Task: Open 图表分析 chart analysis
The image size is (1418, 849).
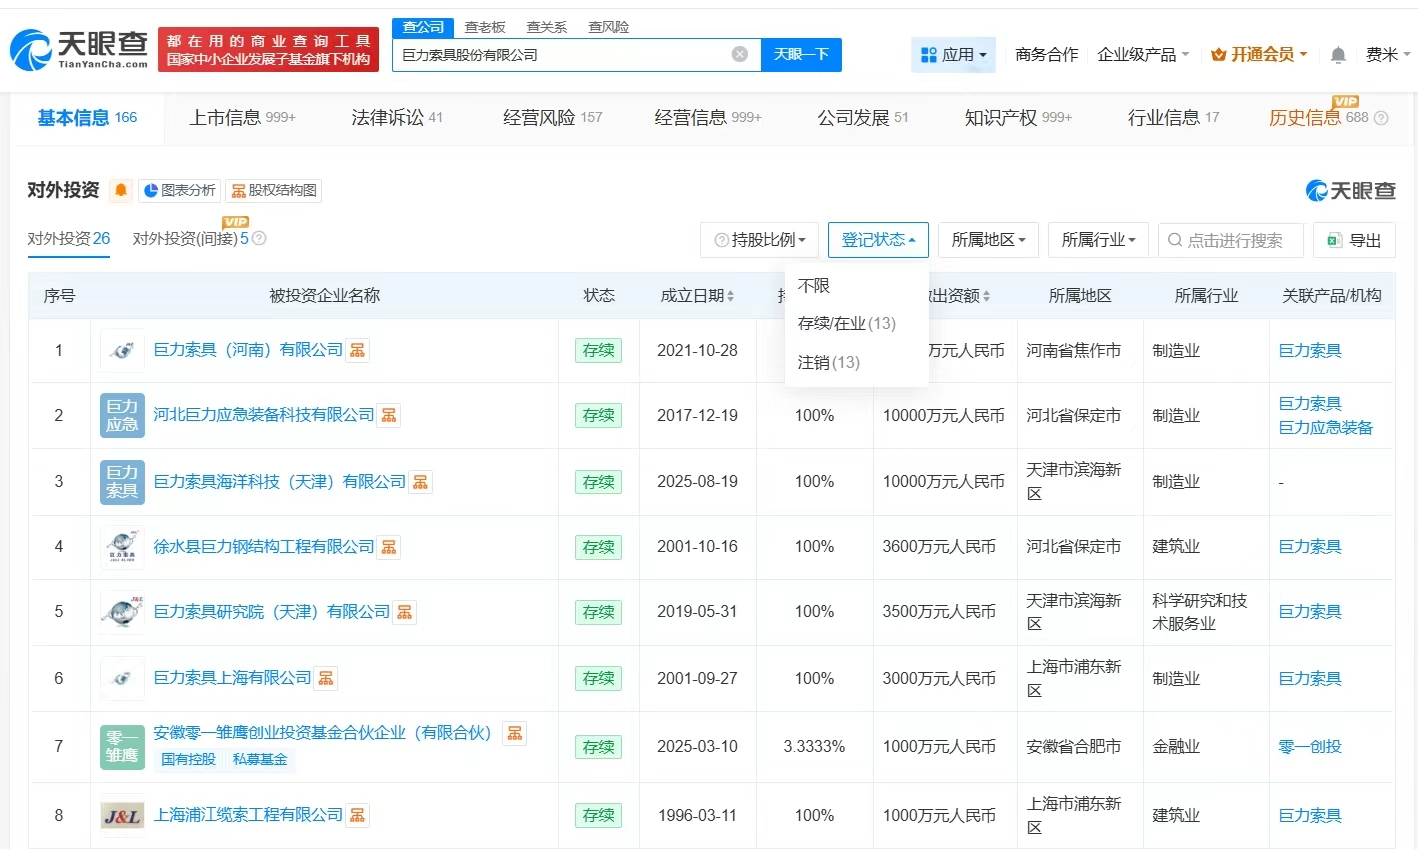Action: 180,190
